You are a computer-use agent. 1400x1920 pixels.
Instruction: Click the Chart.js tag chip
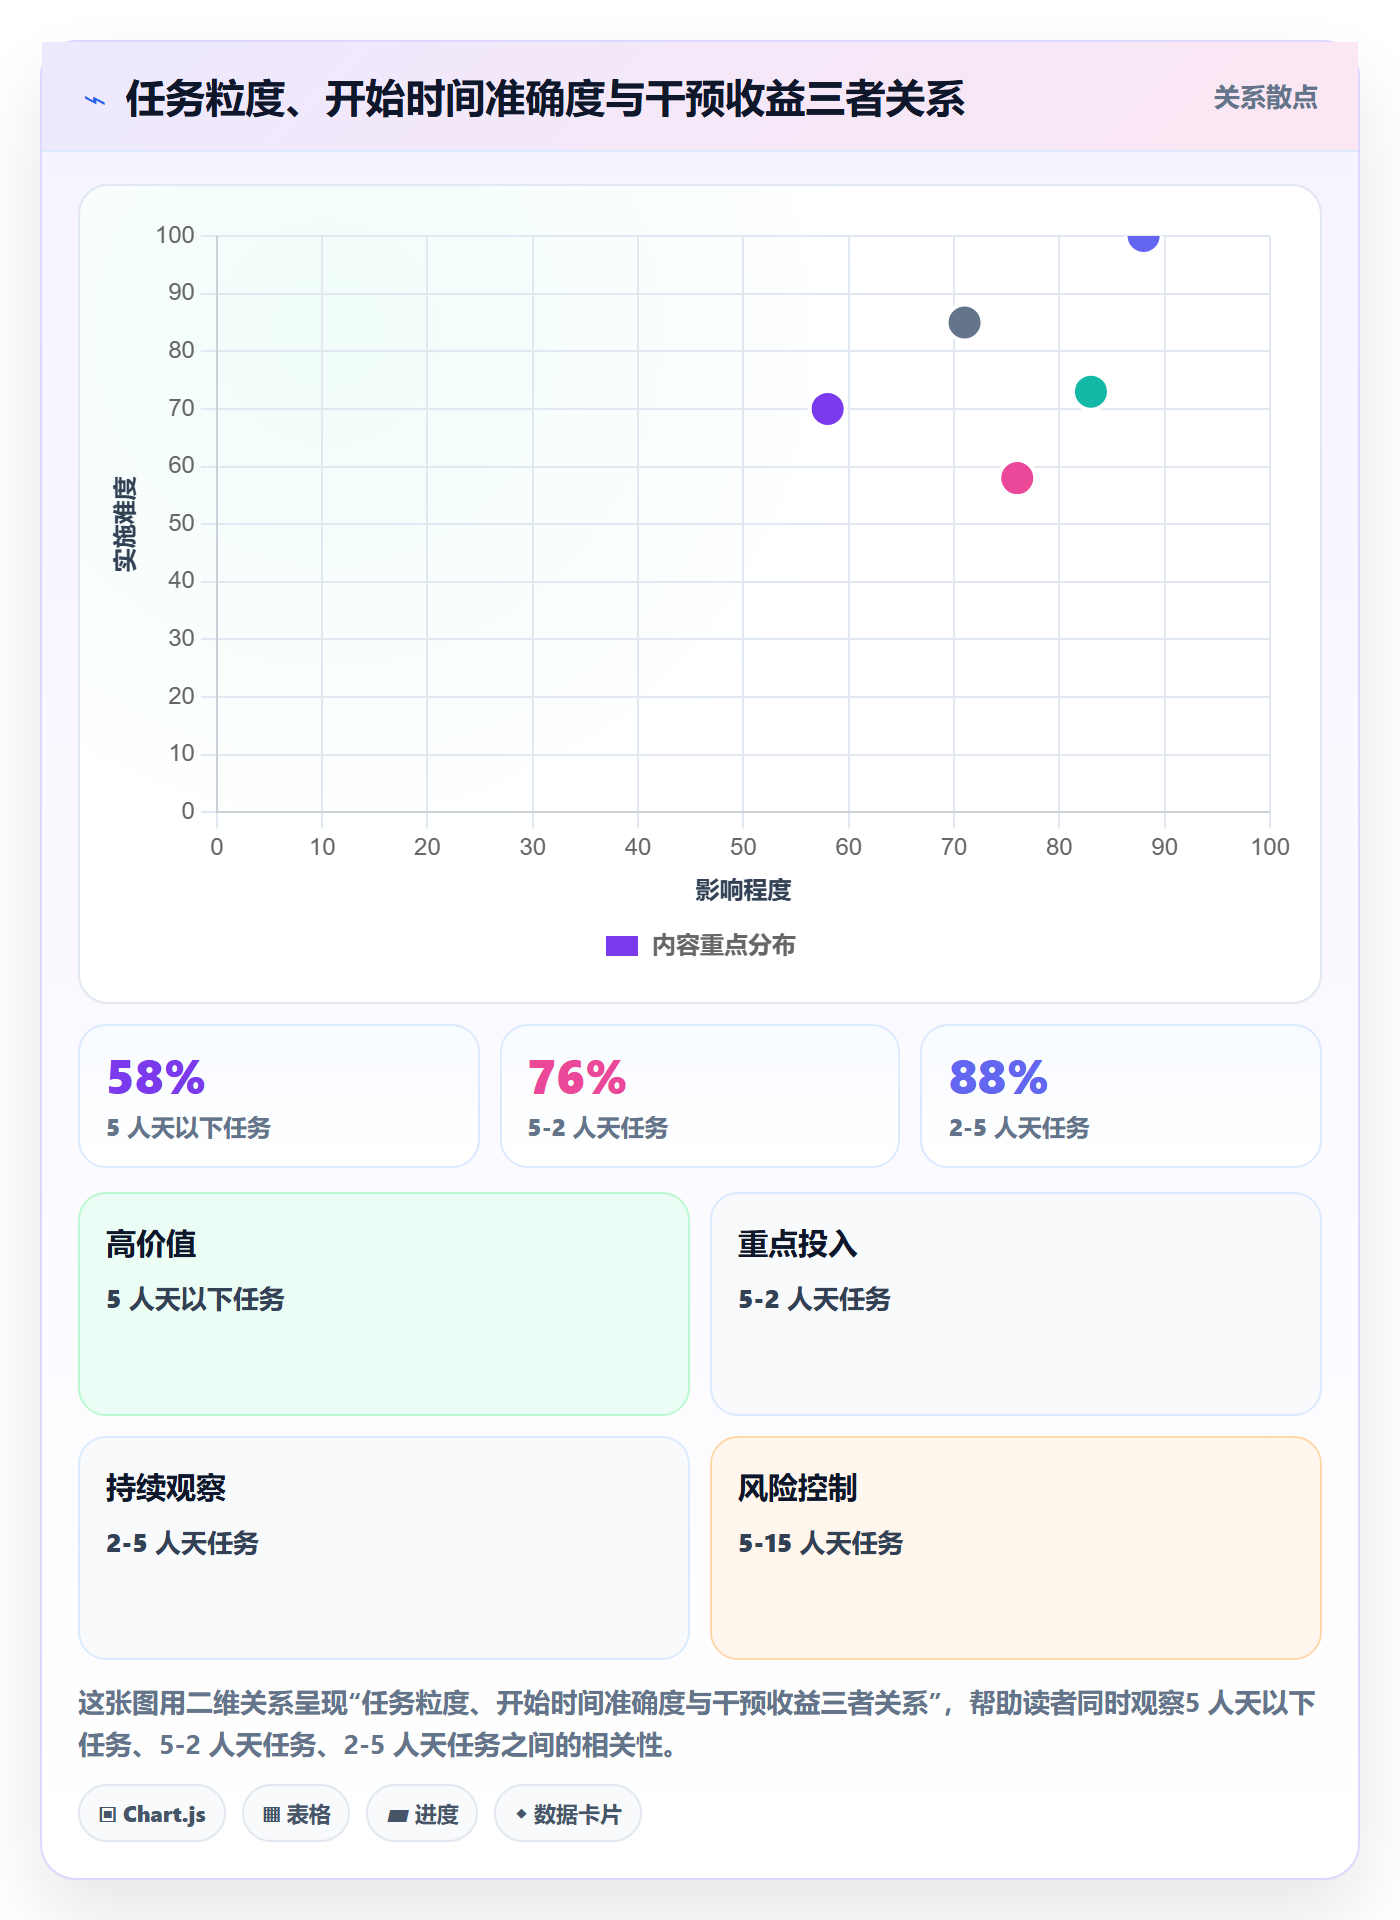(152, 1814)
